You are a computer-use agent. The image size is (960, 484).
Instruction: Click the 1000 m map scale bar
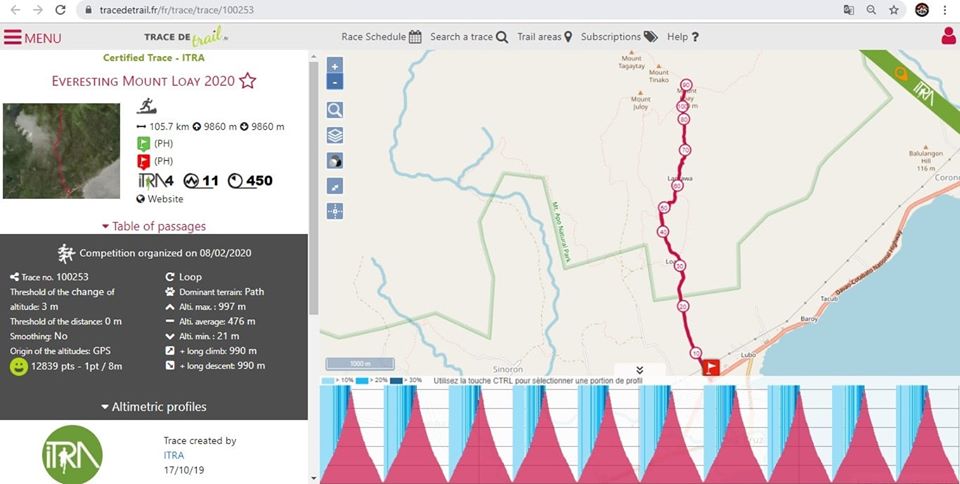coord(360,364)
